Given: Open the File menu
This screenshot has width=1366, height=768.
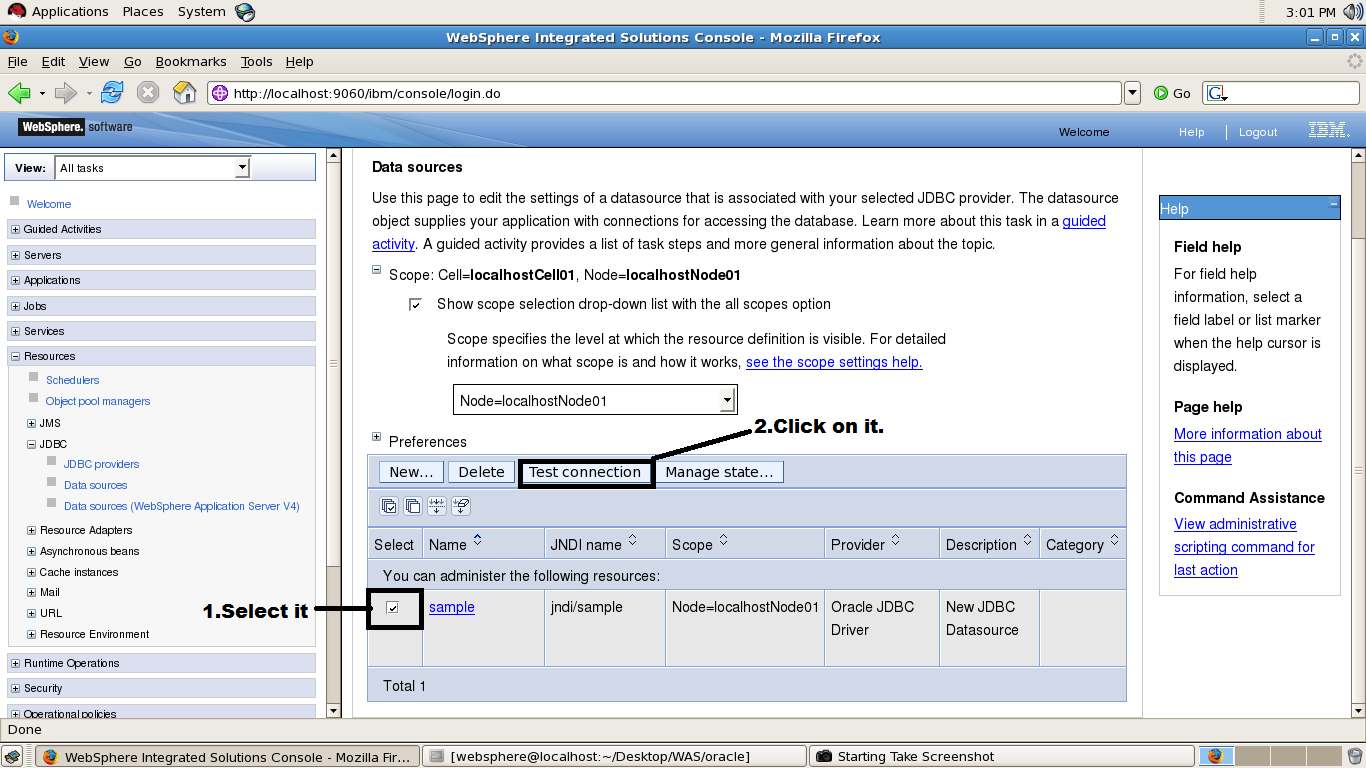Looking at the screenshot, I should [x=17, y=61].
